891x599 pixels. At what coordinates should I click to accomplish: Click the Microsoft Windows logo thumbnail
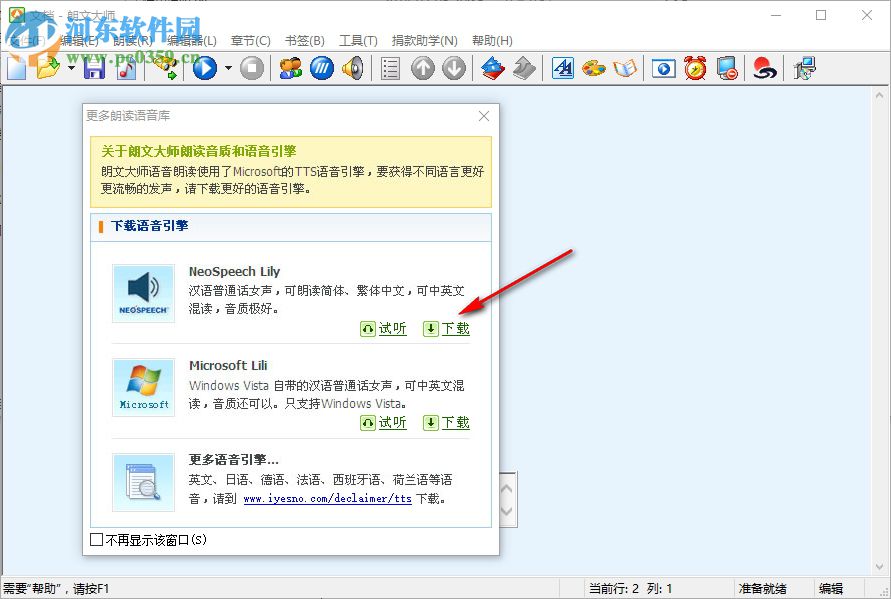tap(143, 387)
